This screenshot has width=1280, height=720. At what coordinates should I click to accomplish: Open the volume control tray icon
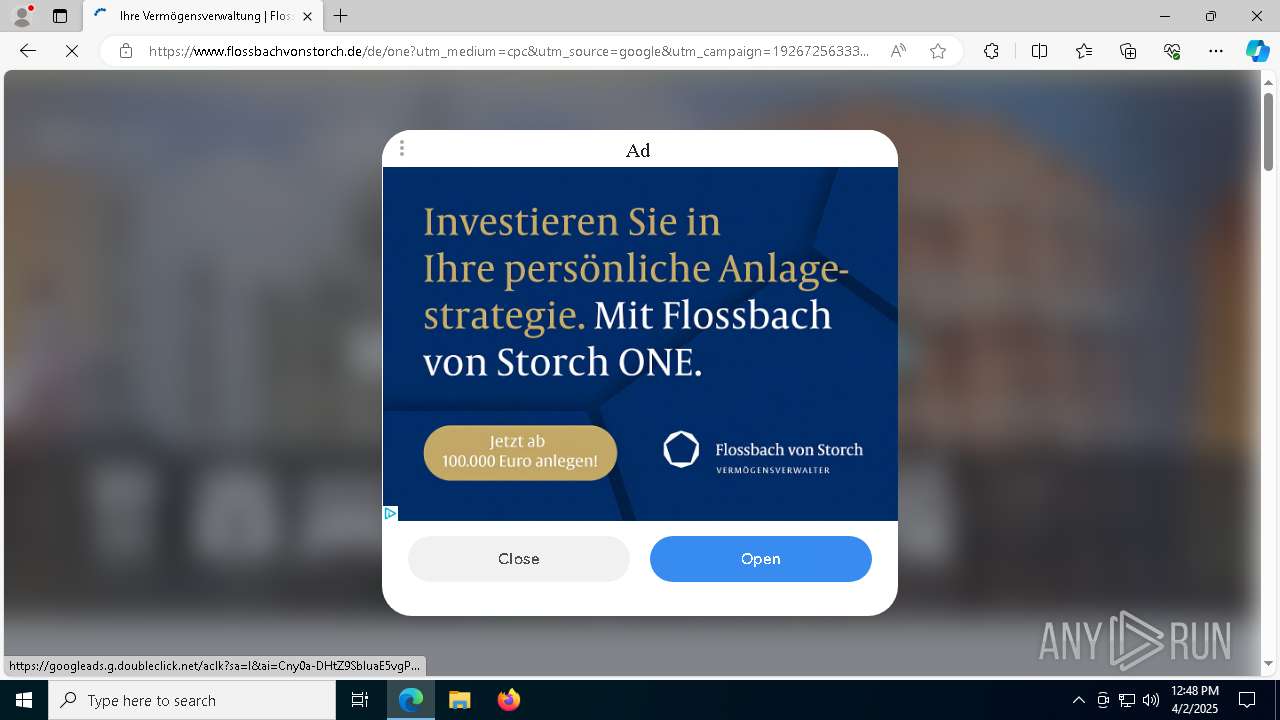(1151, 700)
